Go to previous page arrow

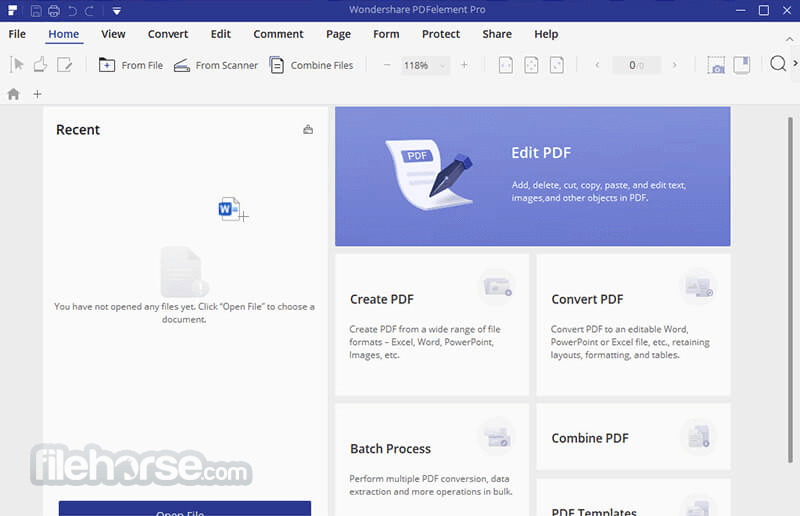pyautogui.click(x=597, y=65)
